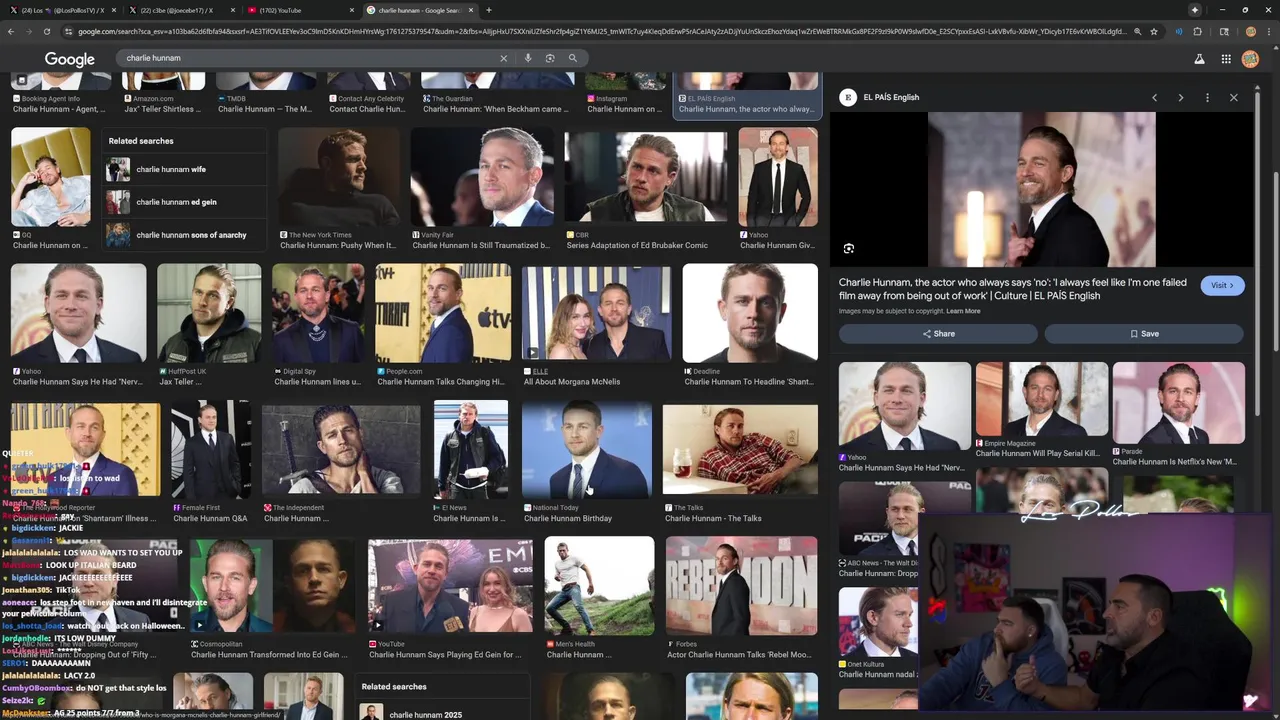Open CBR Ed Brubaker Comic thumbnail

[x=646, y=177]
